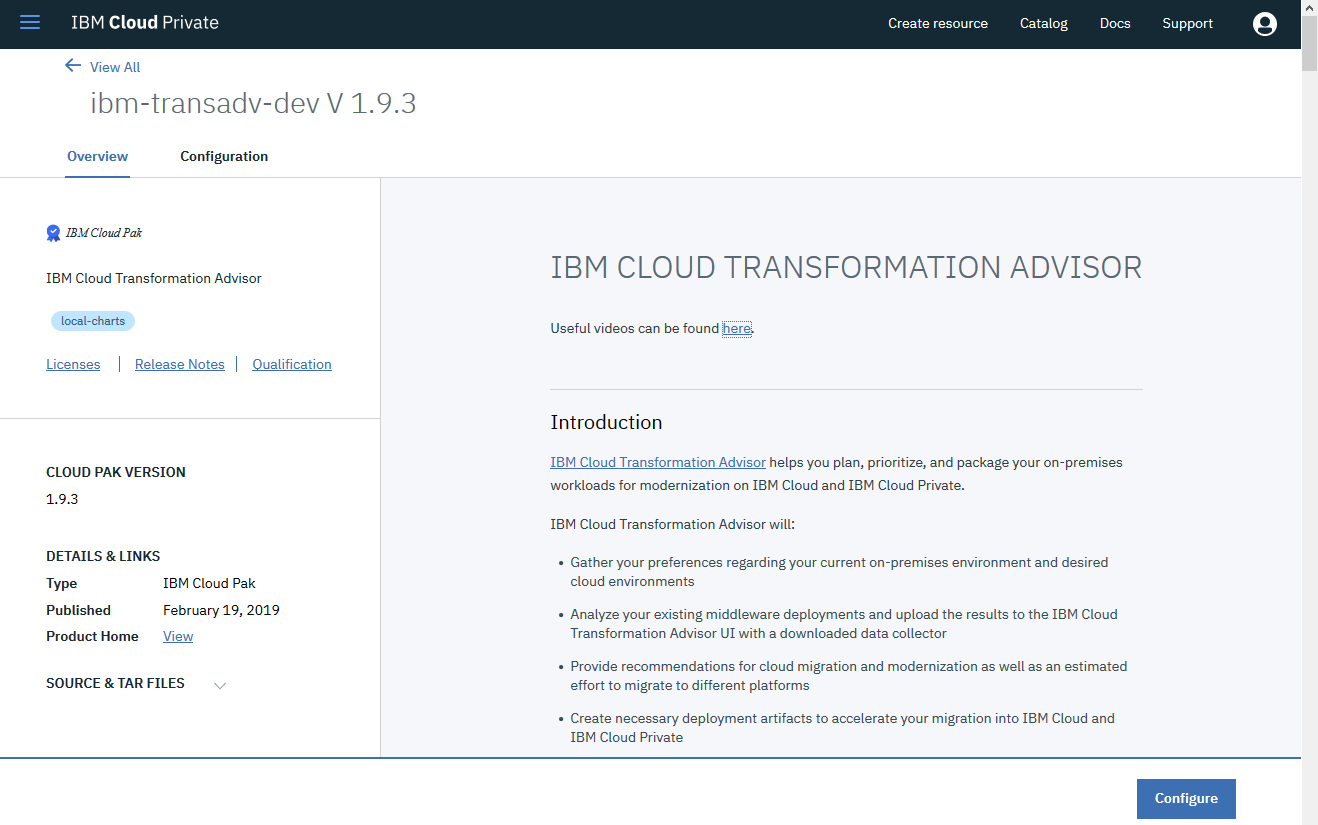Click the scrollbar up arrow
Image resolution: width=1318 pixels, height=825 pixels.
(x=1309, y=8)
